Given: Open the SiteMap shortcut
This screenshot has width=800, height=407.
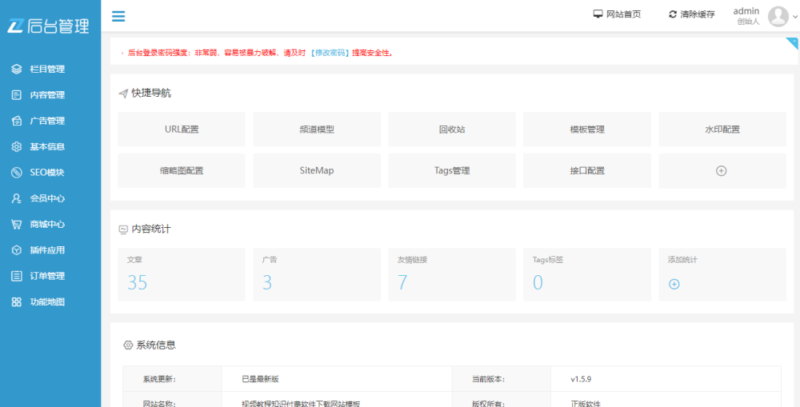Looking at the screenshot, I should (317, 171).
